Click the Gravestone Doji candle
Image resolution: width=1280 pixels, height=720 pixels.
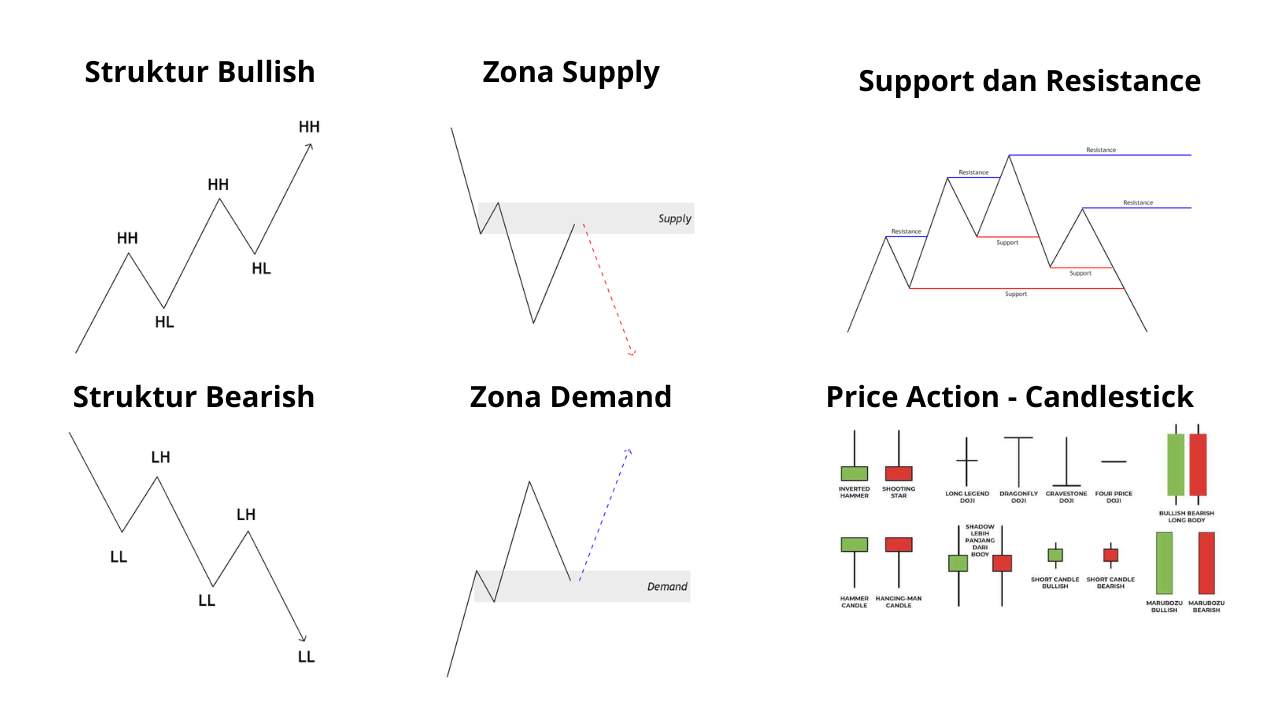click(1067, 462)
